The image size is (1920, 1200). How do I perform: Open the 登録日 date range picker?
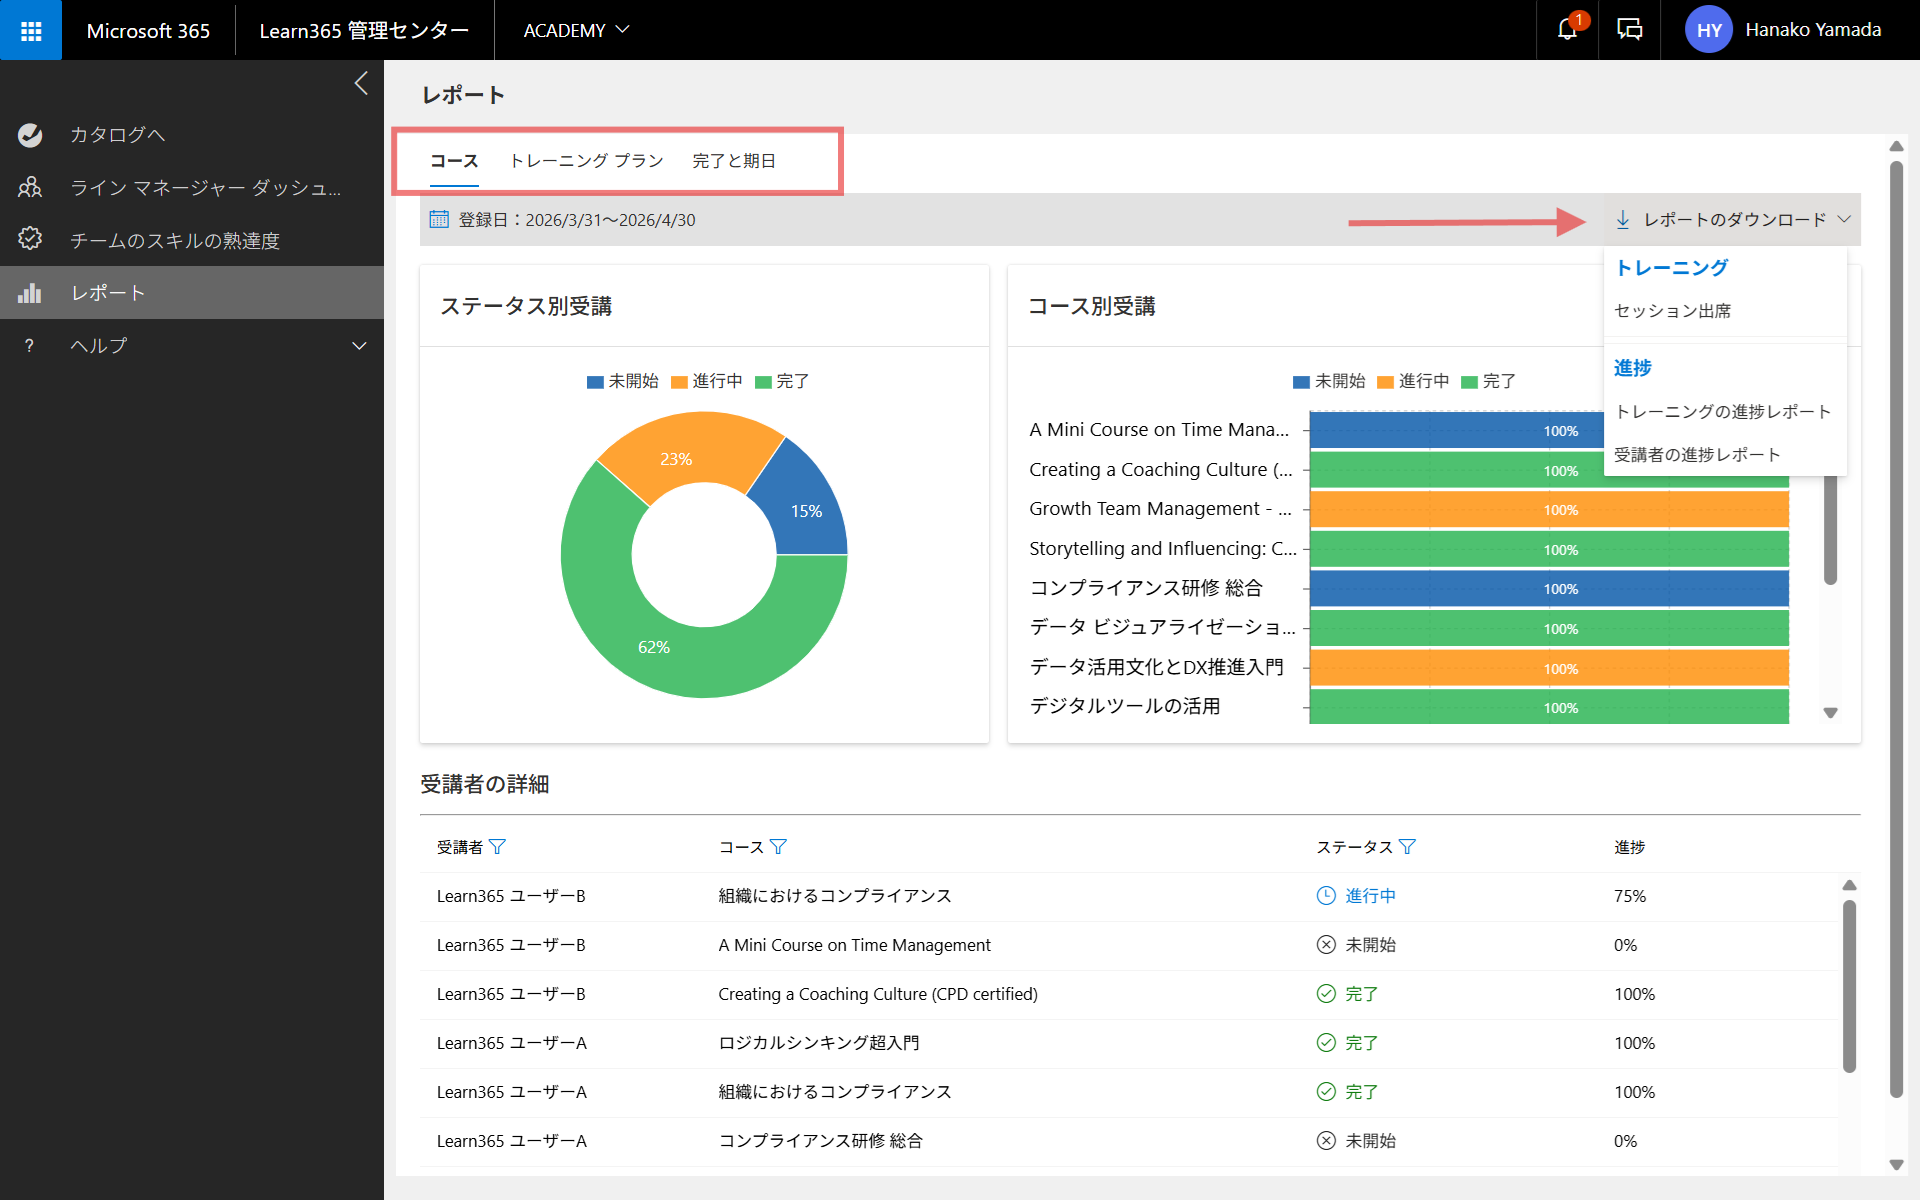tap(563, 220)
